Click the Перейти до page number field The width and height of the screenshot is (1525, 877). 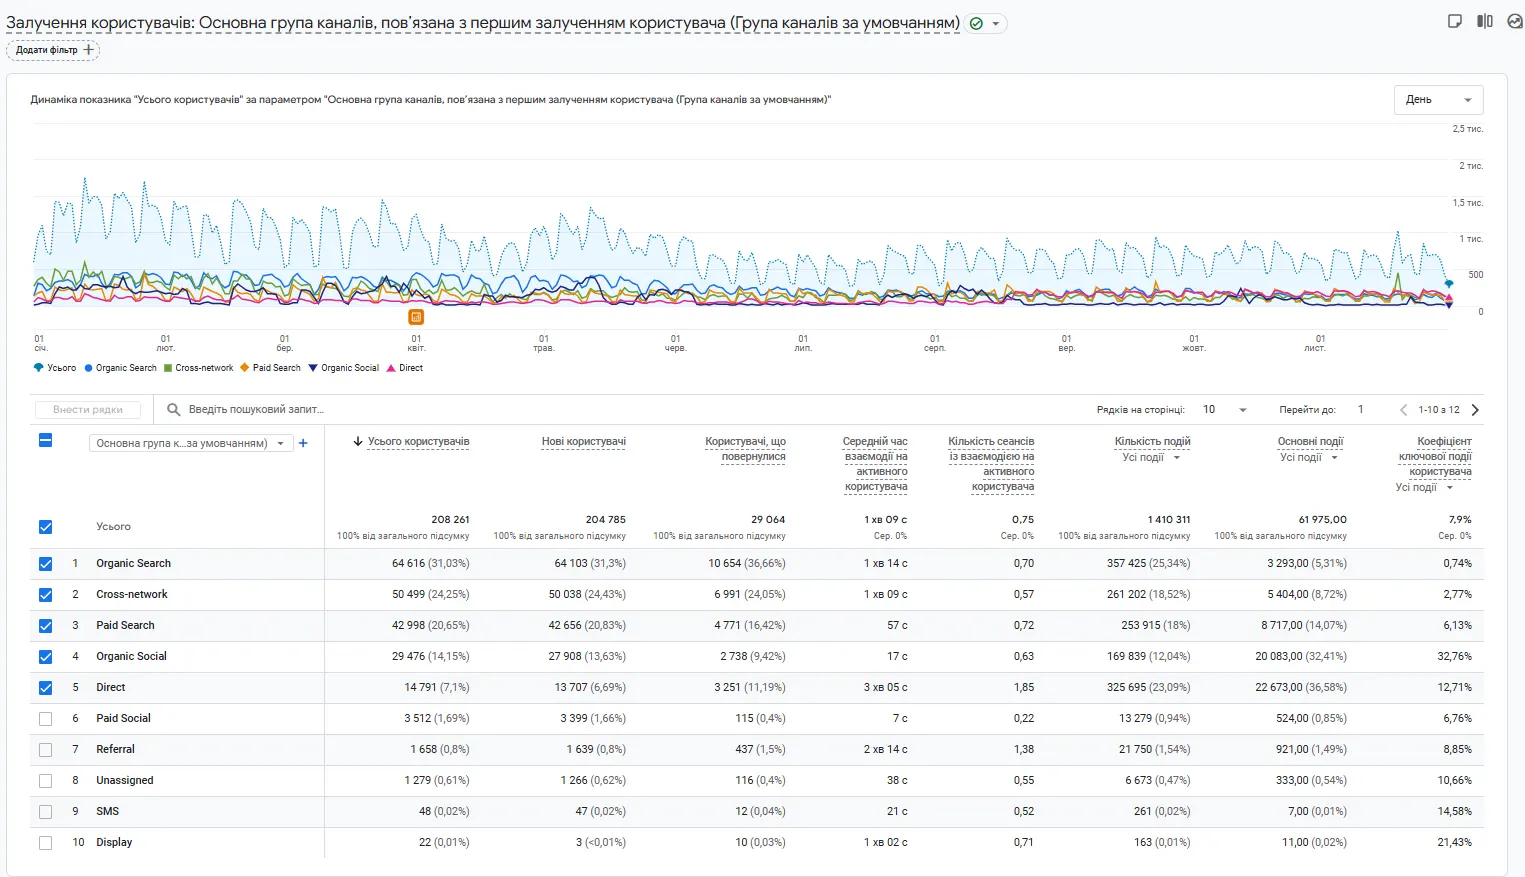[1361, 409]
